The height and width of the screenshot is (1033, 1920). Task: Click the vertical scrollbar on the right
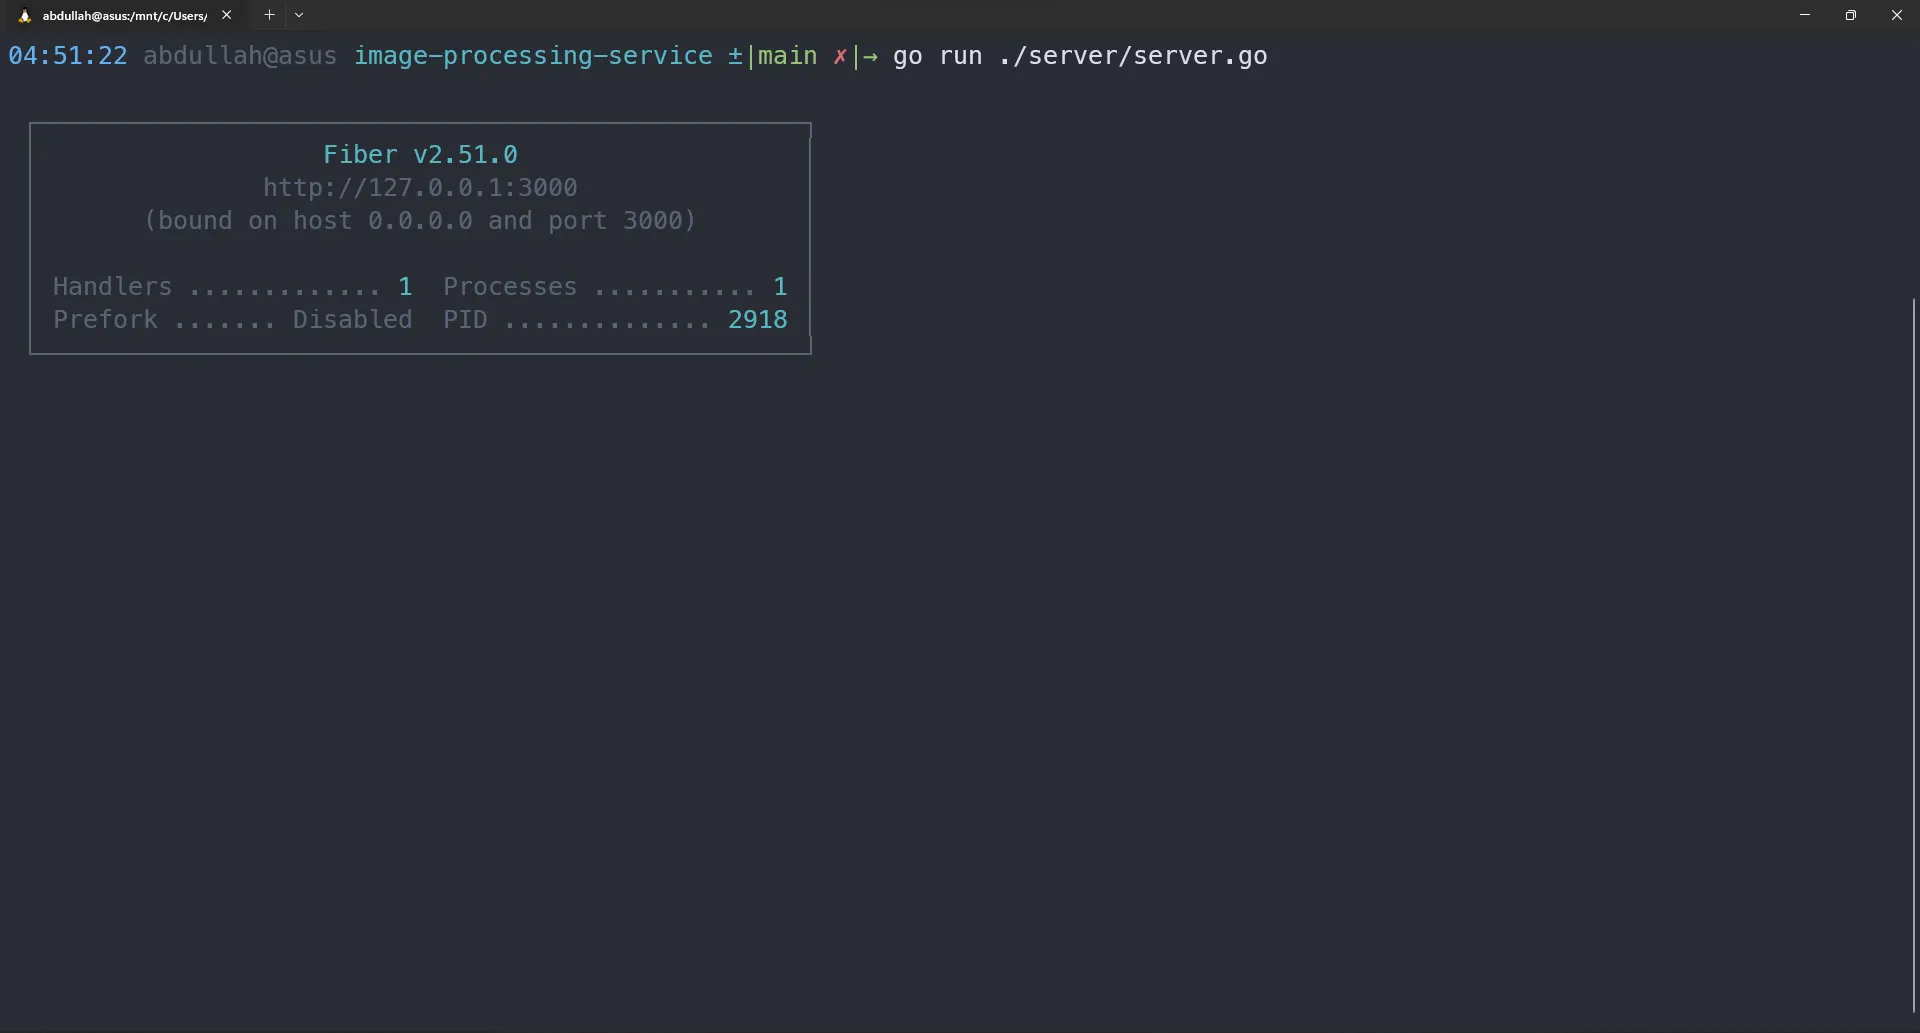click(x=1911, y=650)
